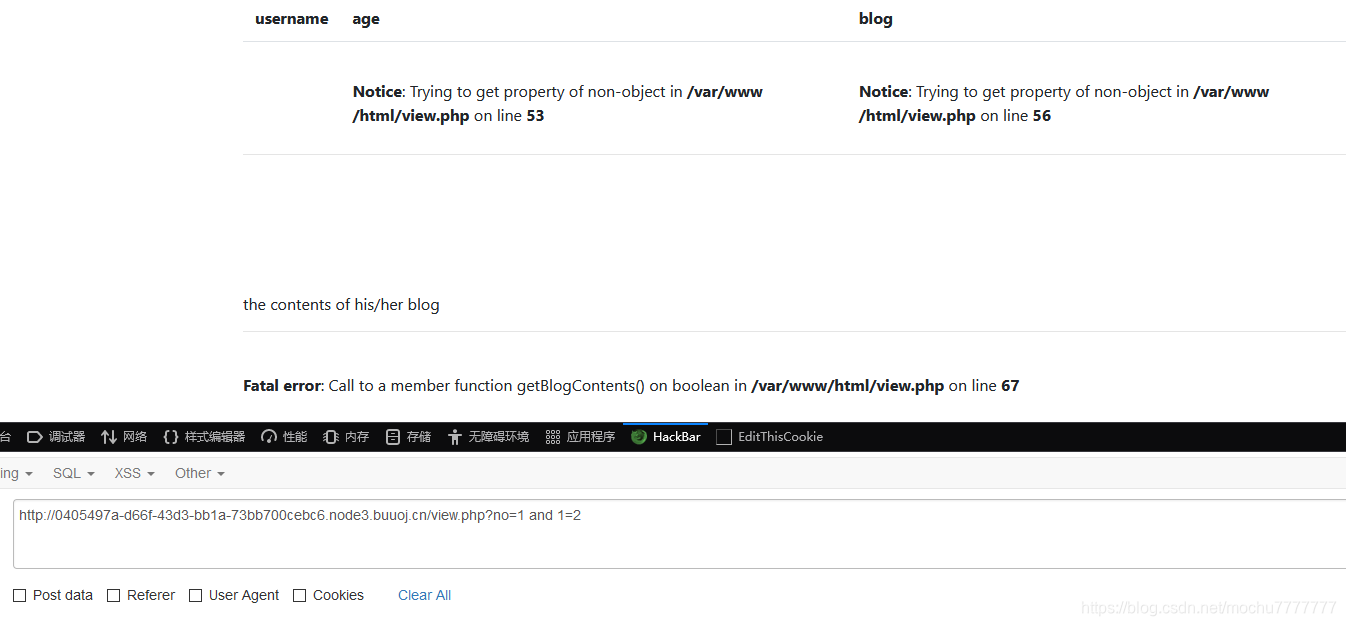
Task: Open the 性能 (Performance) devtools tab
Action: (284, 437)
